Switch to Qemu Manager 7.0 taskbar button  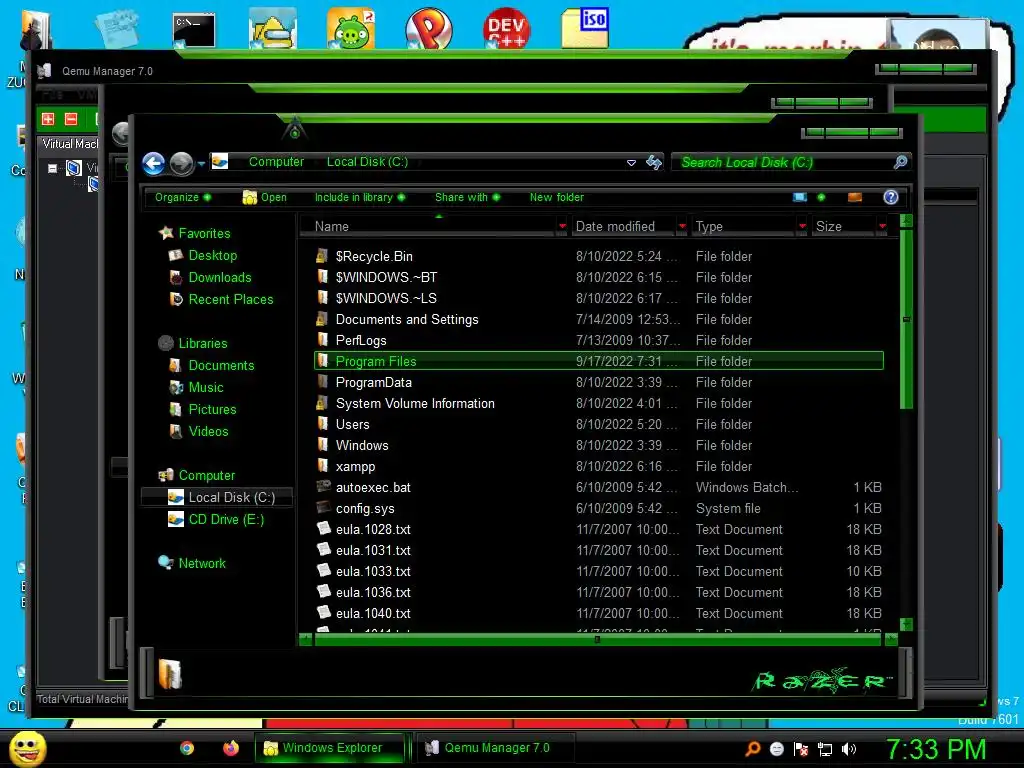tap(494, 748)
